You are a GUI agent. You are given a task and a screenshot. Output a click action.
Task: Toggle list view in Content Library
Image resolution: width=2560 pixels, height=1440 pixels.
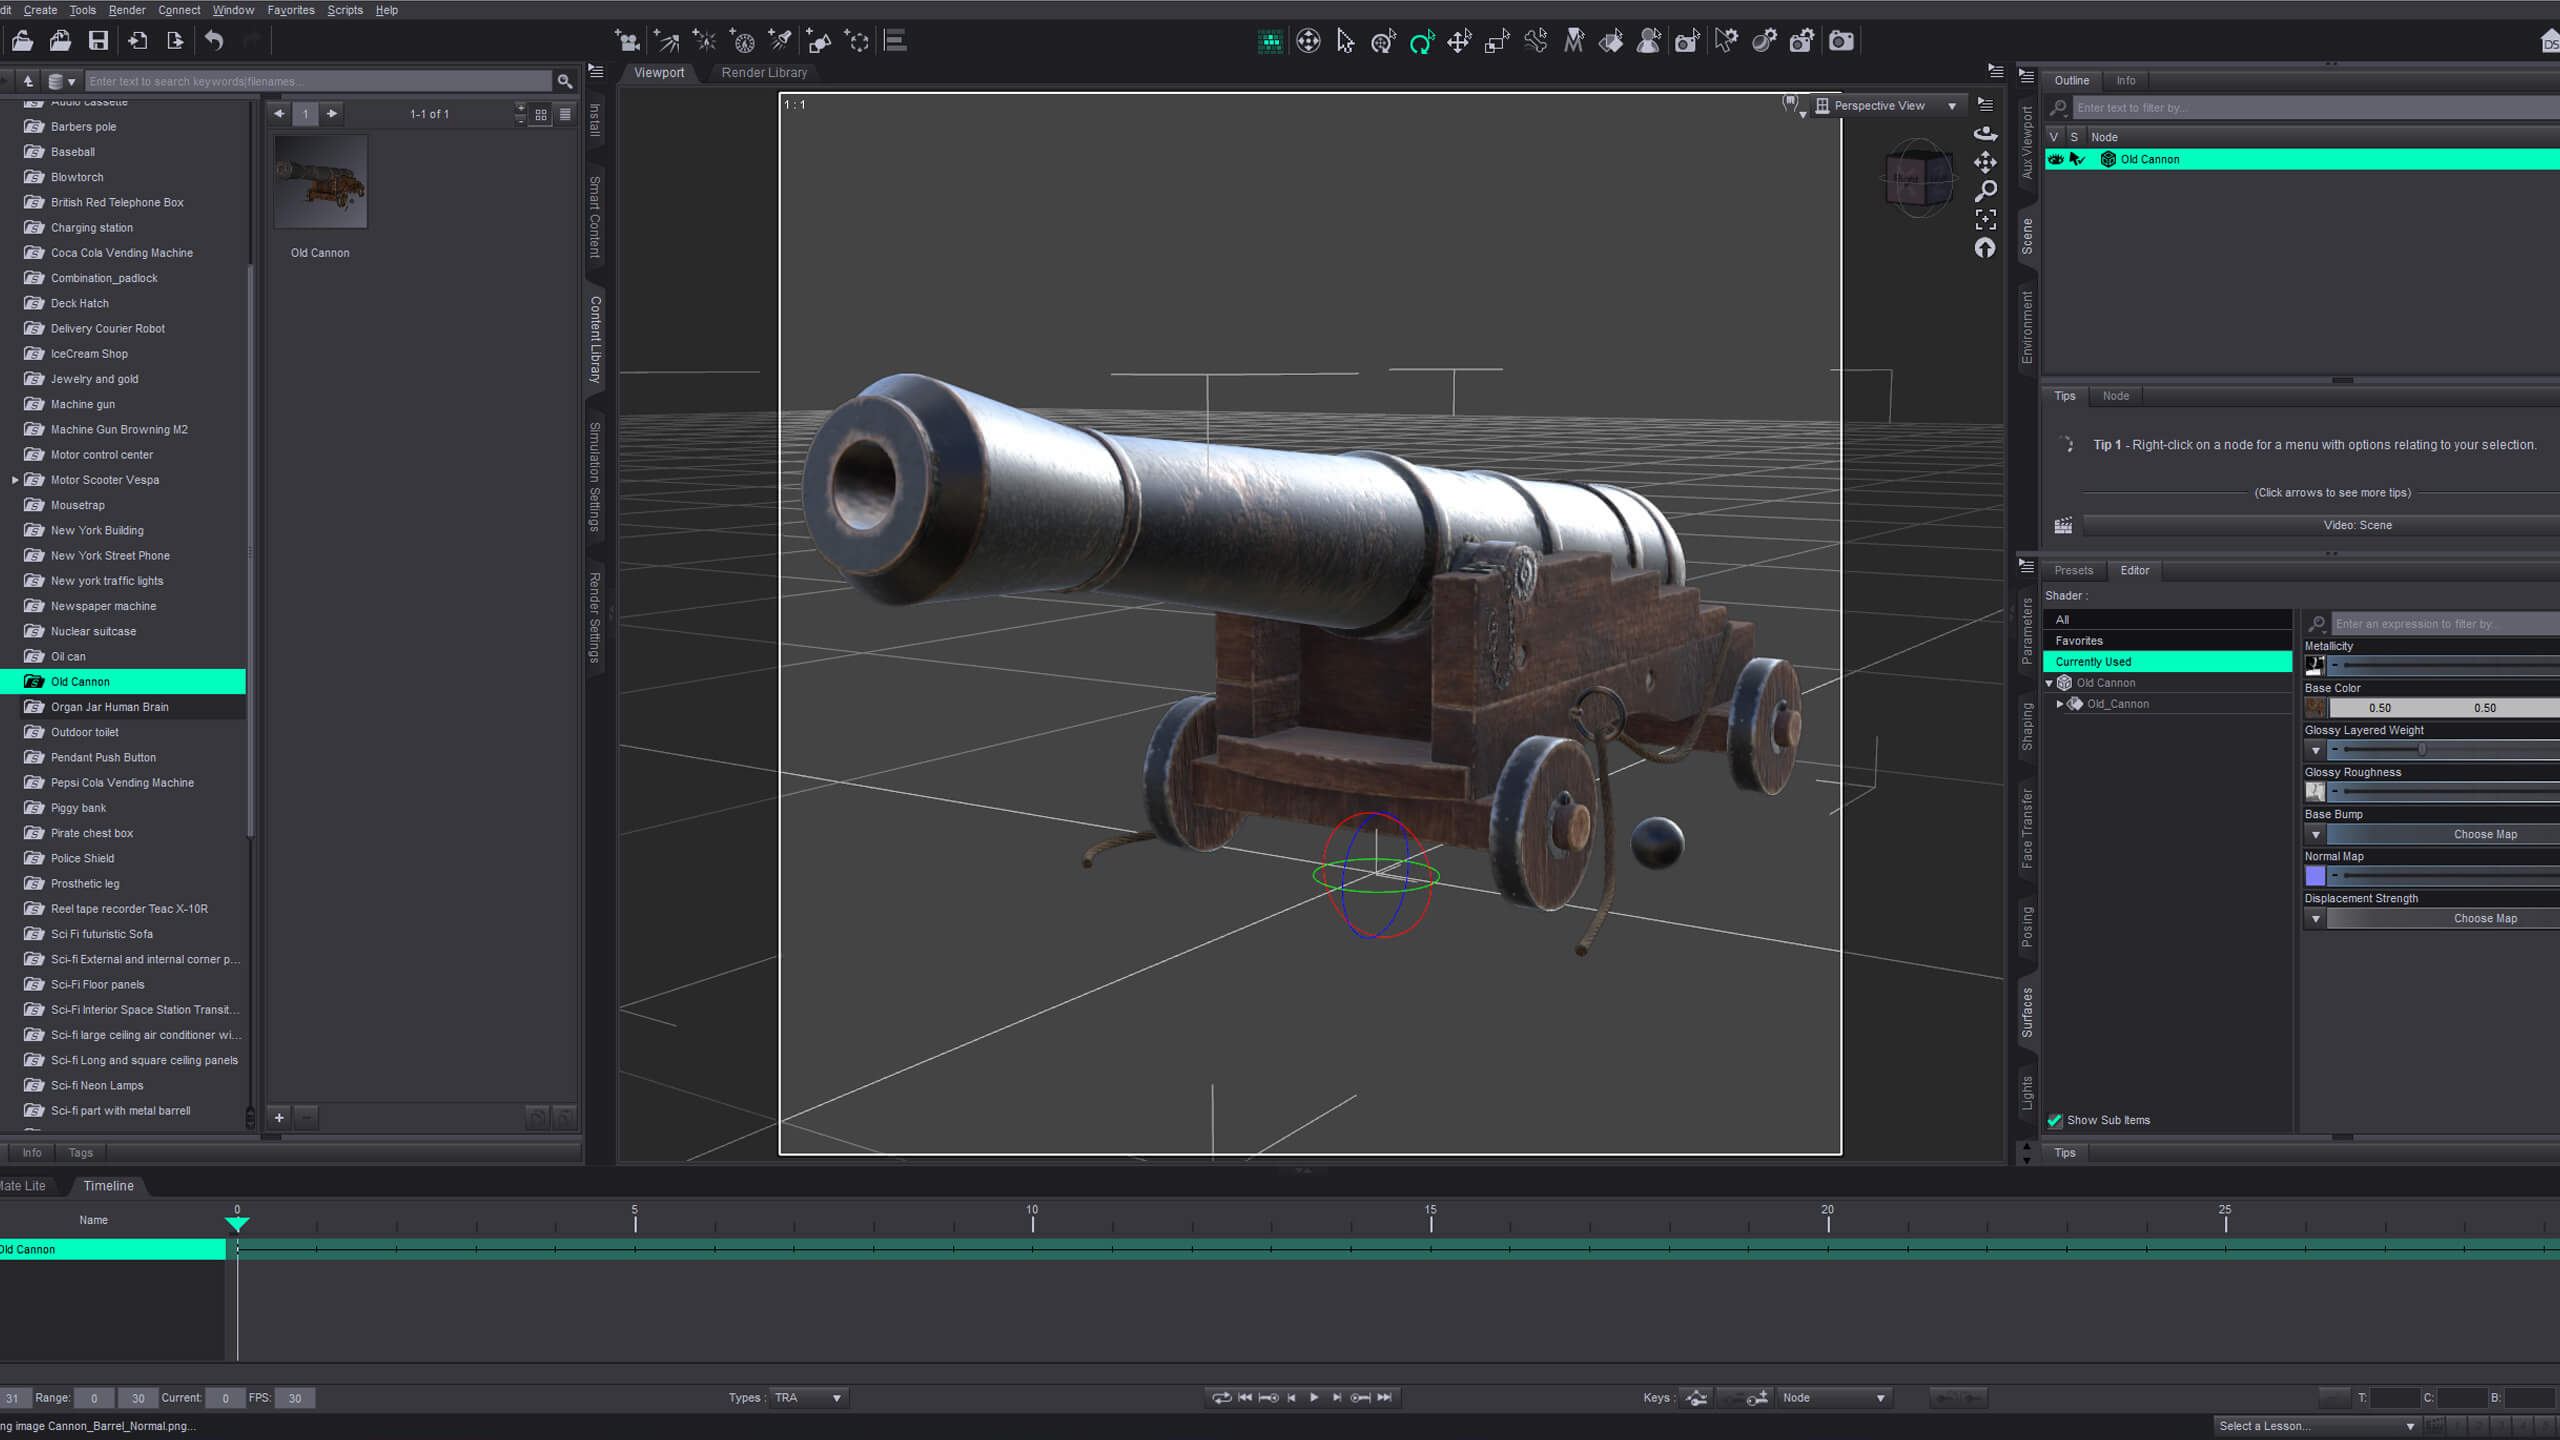565,114
